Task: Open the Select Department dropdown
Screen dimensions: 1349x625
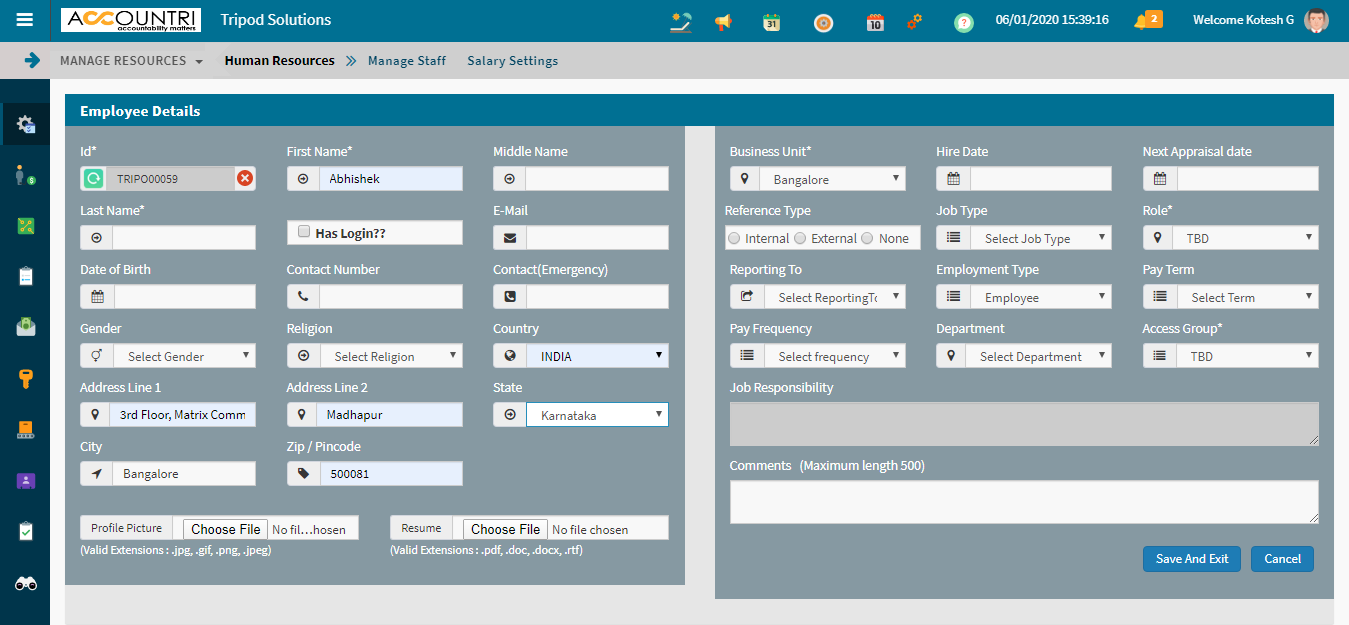Action: click(x=1039, y=356)
